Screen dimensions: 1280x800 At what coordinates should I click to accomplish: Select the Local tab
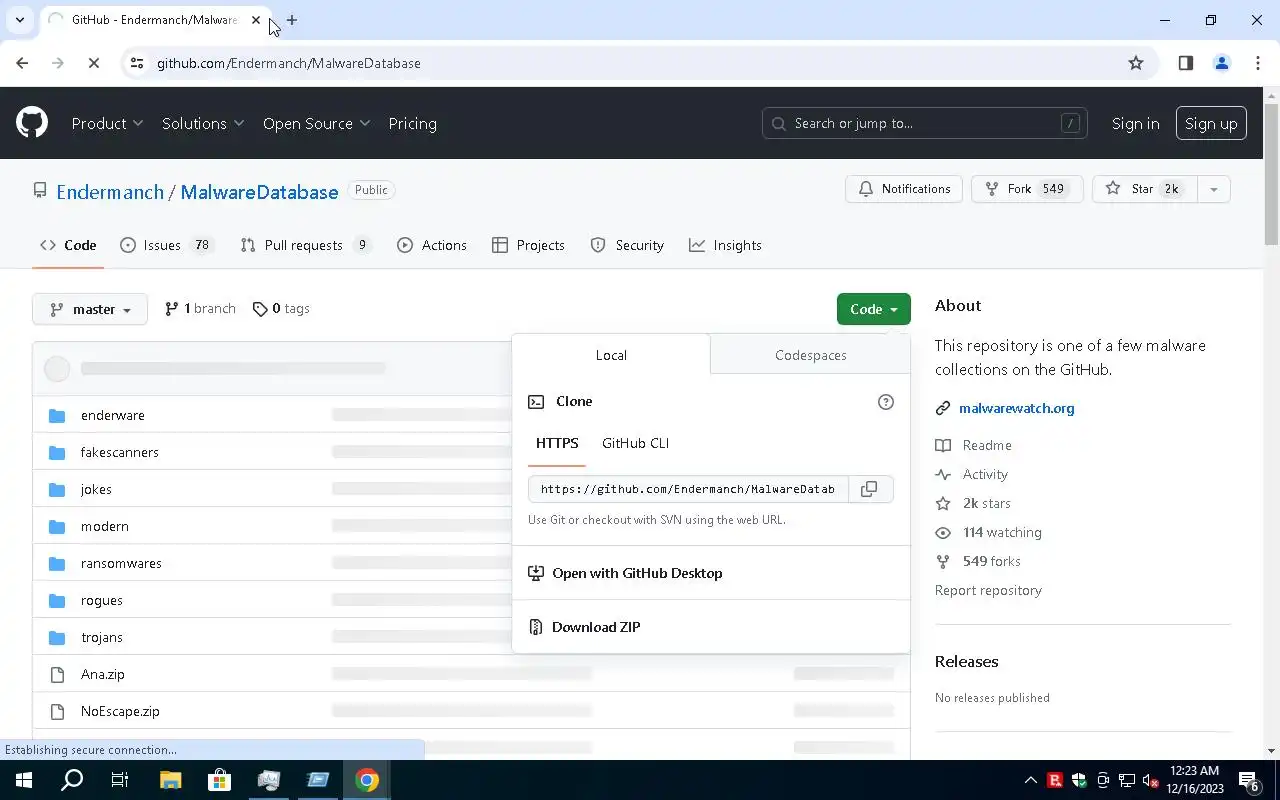click(x=611, y=355)
